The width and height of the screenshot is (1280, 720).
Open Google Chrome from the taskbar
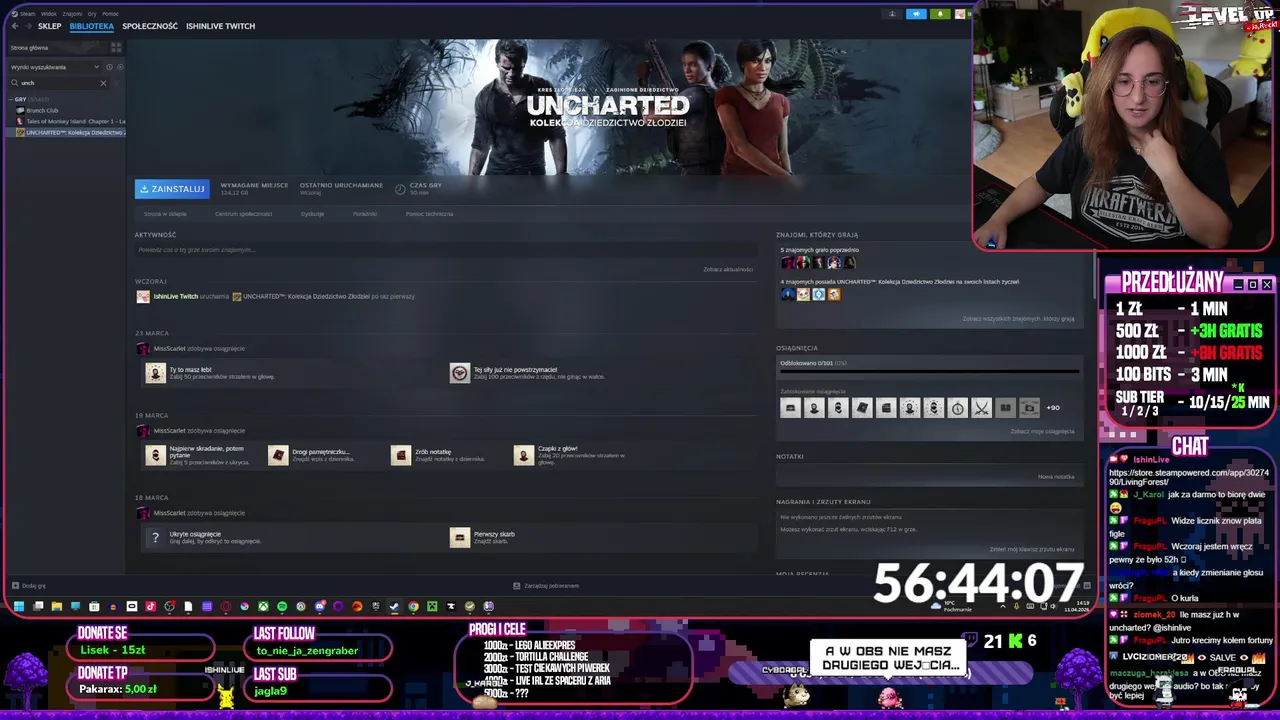coord(413,606)
